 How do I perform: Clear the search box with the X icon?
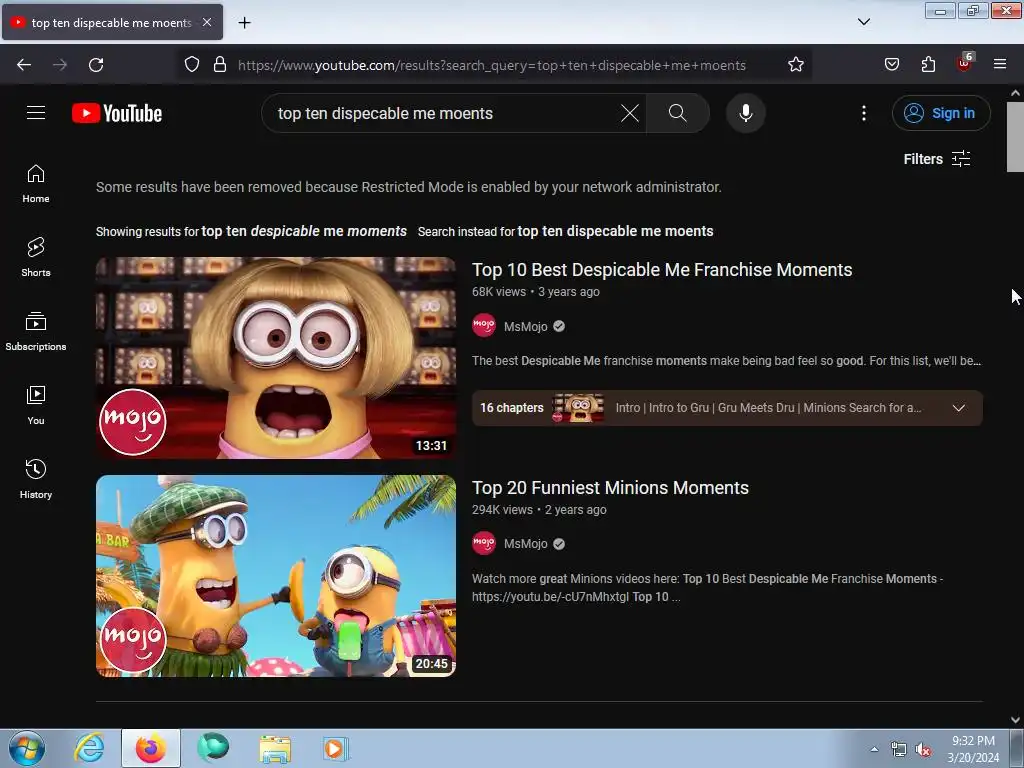coord(630,113)
